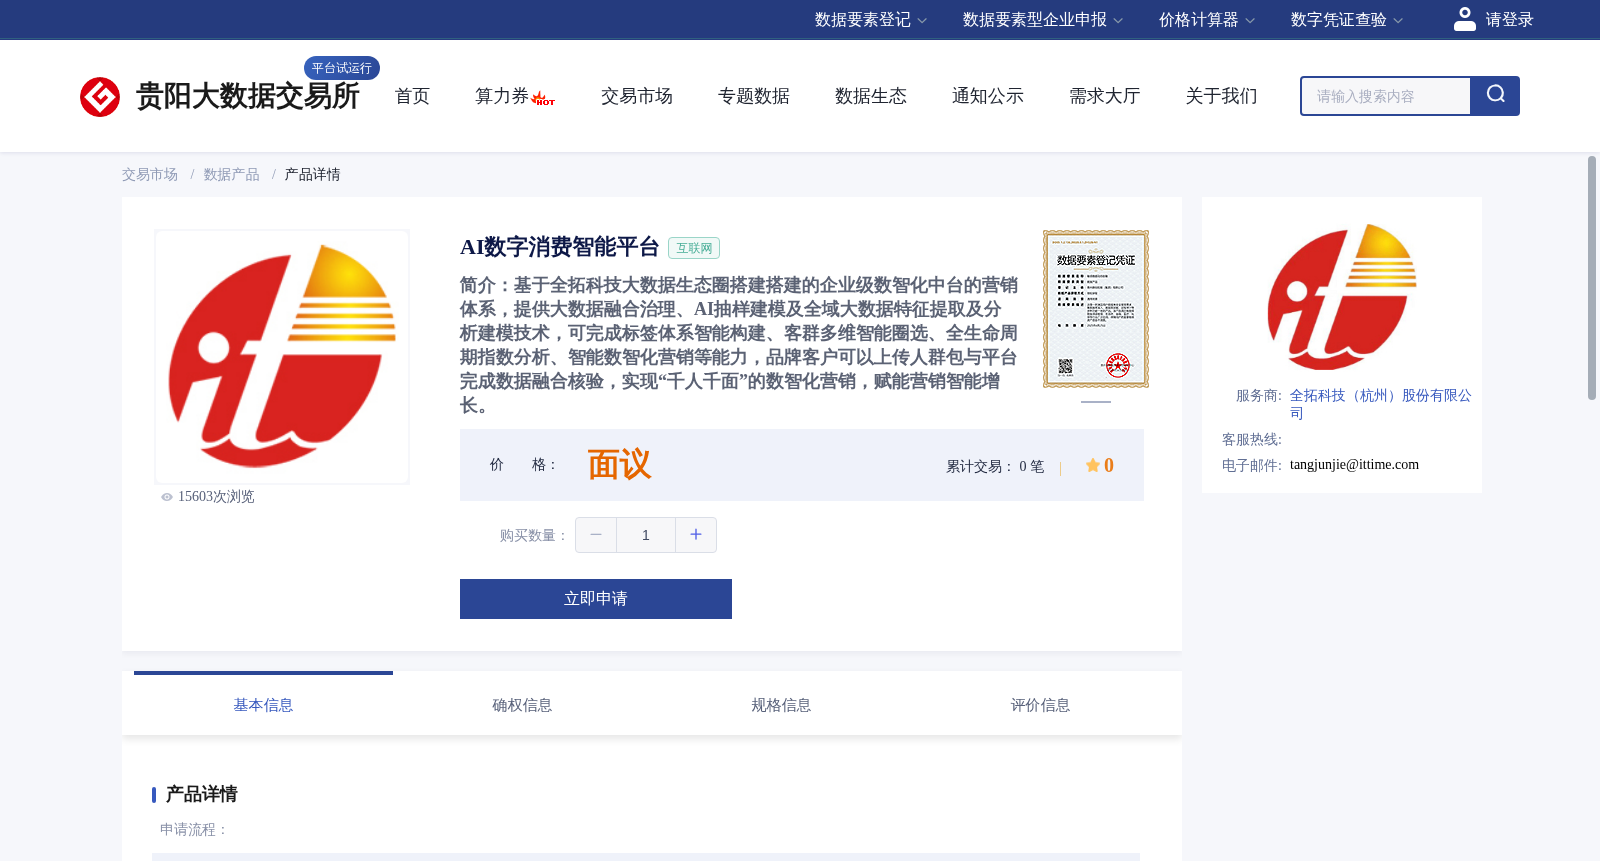Click the 产品详情 section heading
The image size is (1600, 861).
(201, 794)
